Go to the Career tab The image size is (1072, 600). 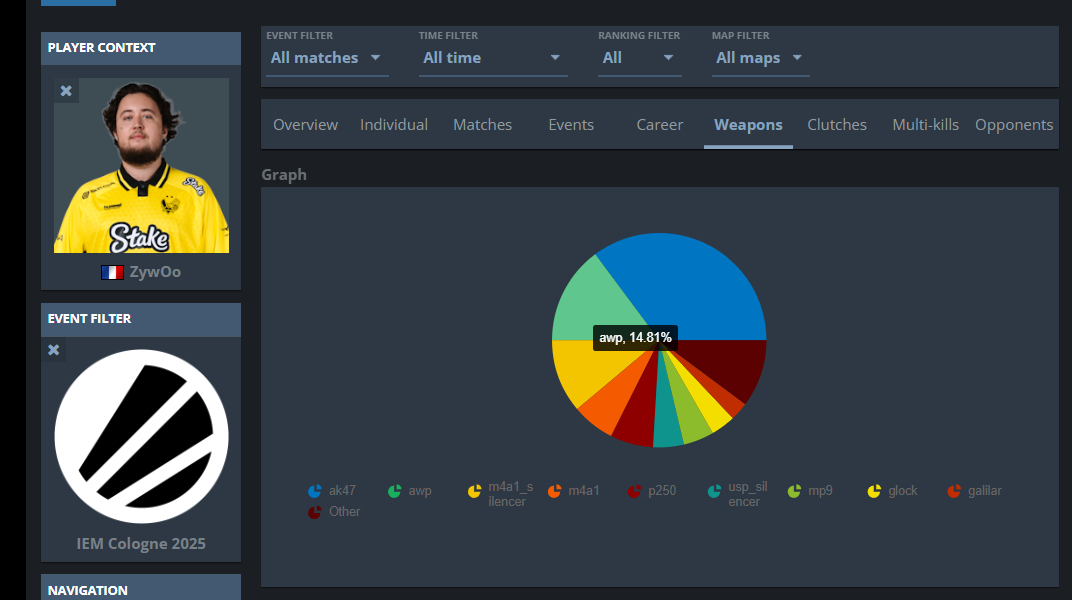pyautogui.click(x=660, y=124)
